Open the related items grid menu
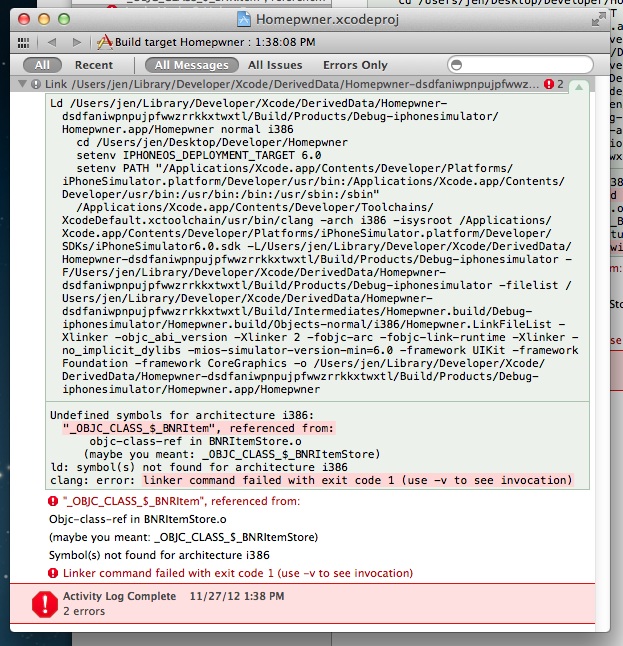The width and height of the screenshot is (623, 646). 23,42
